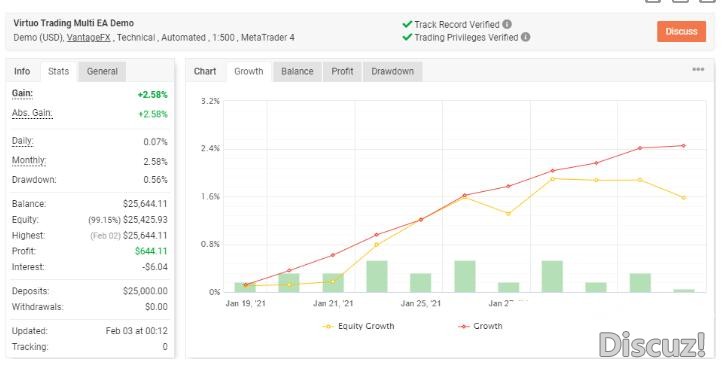Switch to the Balance chart tab
The height and width of the screenshot is (369, 722).
coord(297,71)
